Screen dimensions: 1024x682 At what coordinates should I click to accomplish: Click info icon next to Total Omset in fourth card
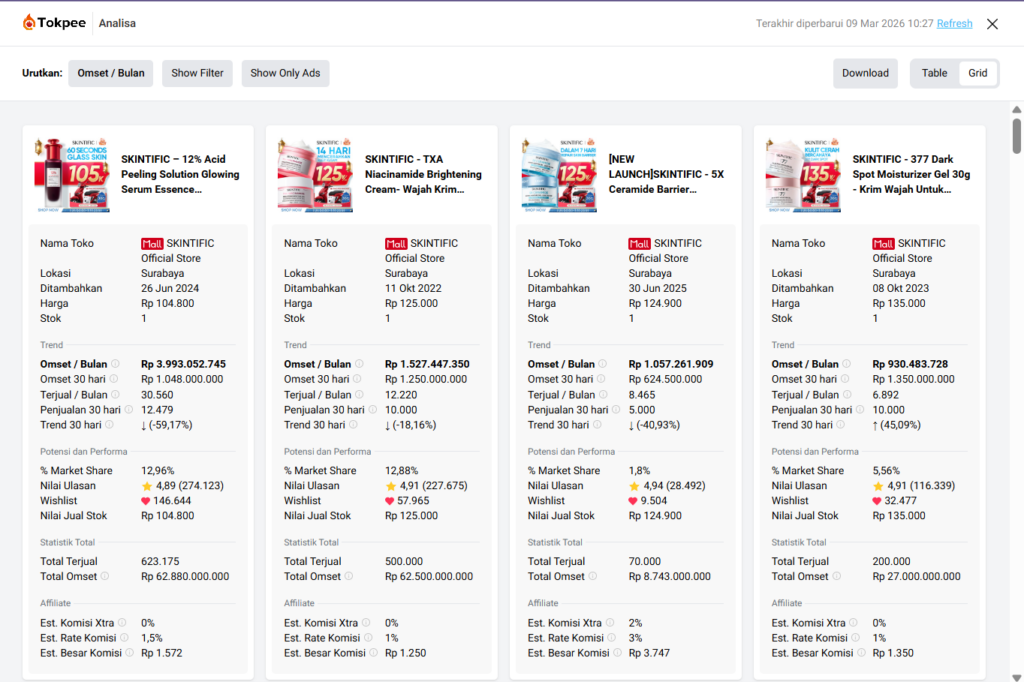coord(836,576)
